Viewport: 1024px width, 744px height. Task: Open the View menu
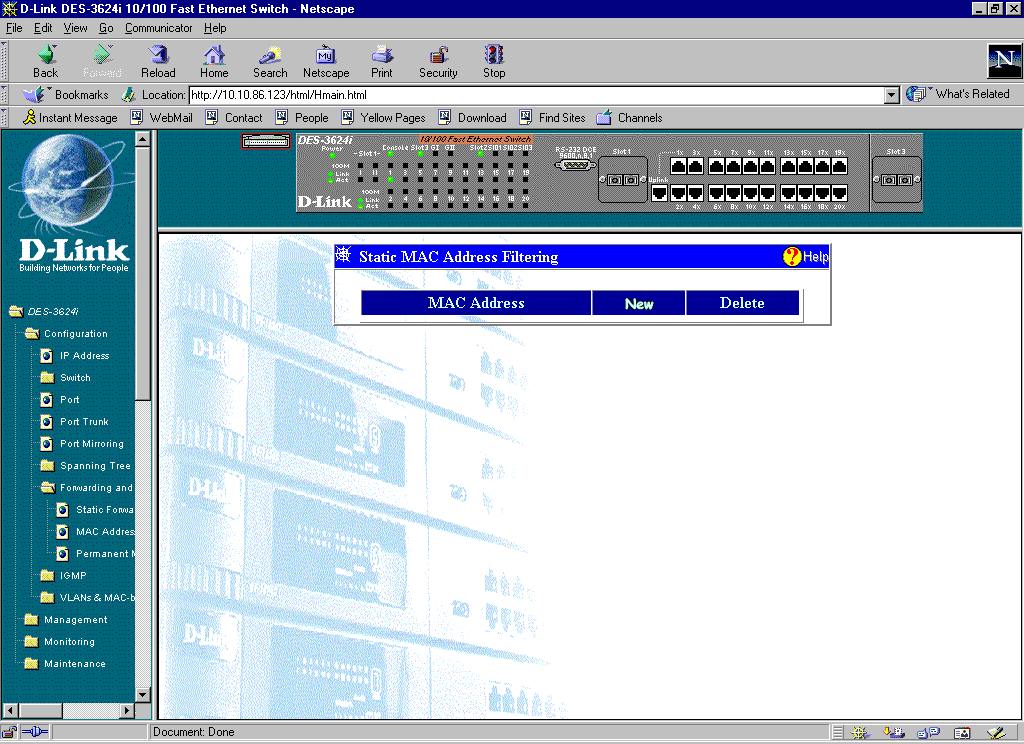[x=75, y=28]
